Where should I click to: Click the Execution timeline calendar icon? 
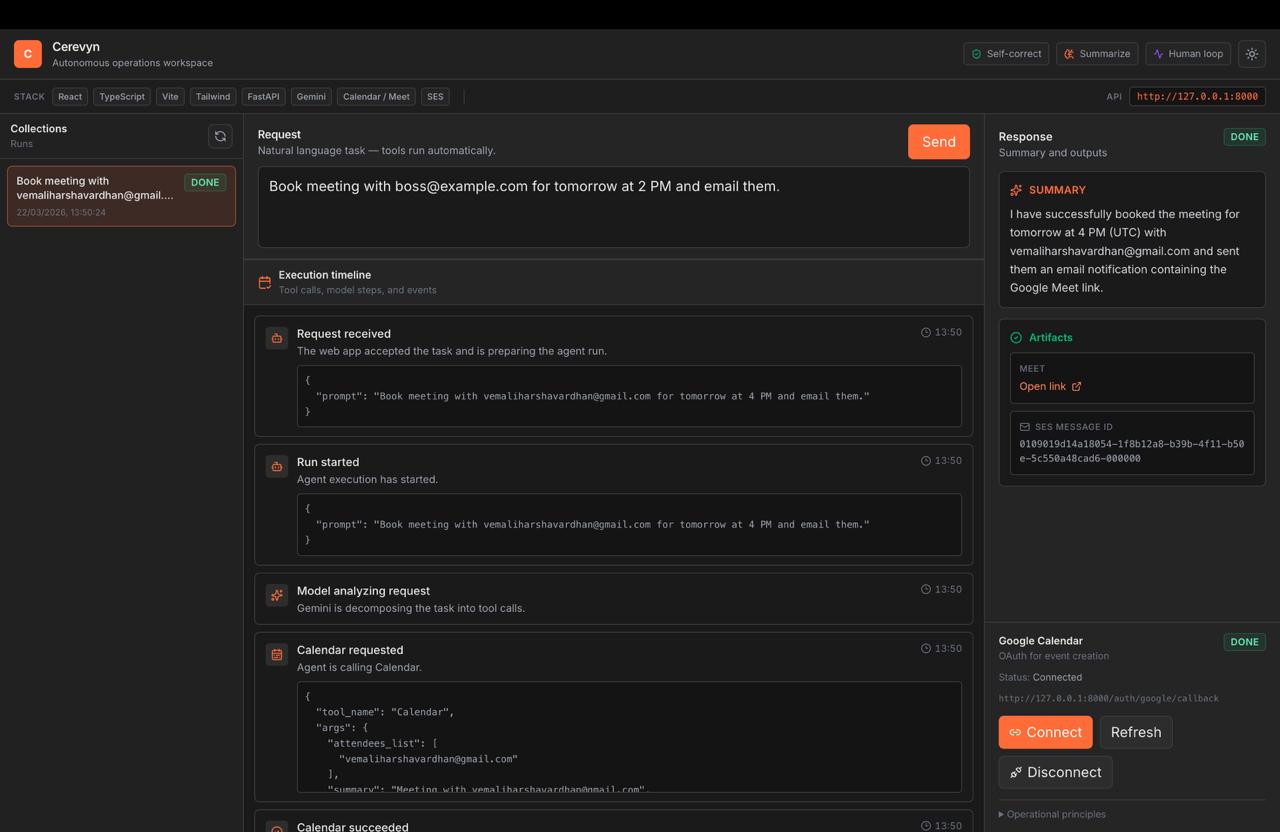pyautogui.click(x=265, y=283)
